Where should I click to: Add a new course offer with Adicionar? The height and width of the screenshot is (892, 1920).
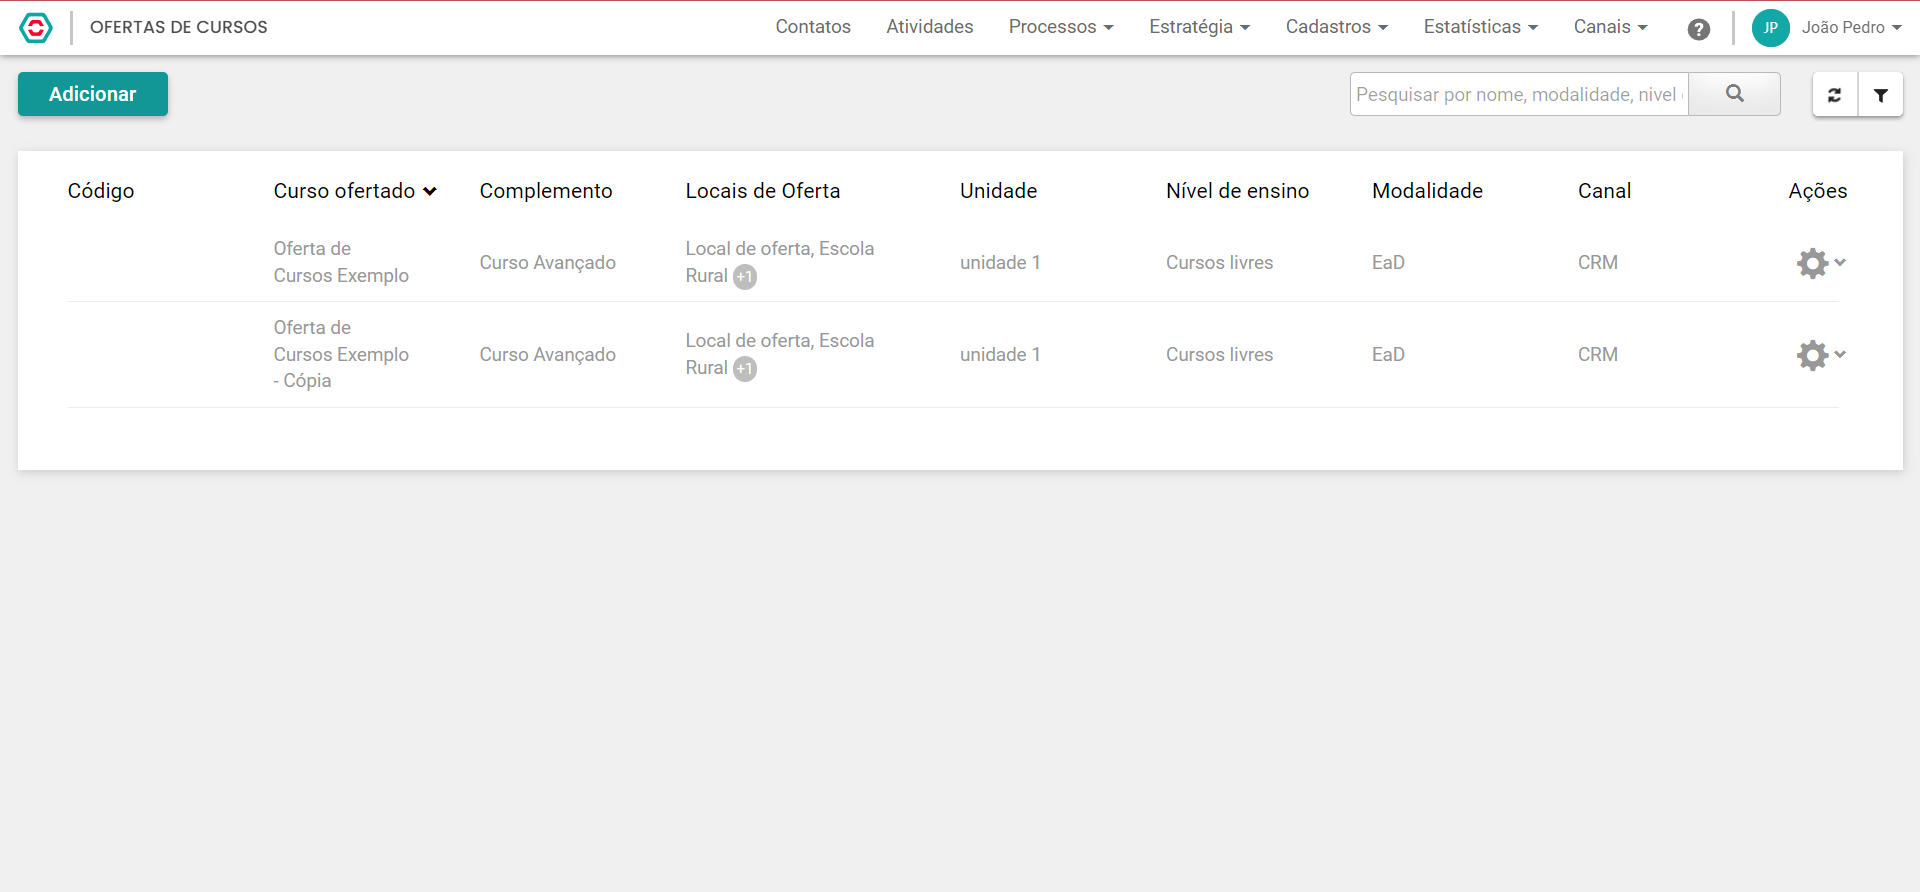click(x=93, y=94)
